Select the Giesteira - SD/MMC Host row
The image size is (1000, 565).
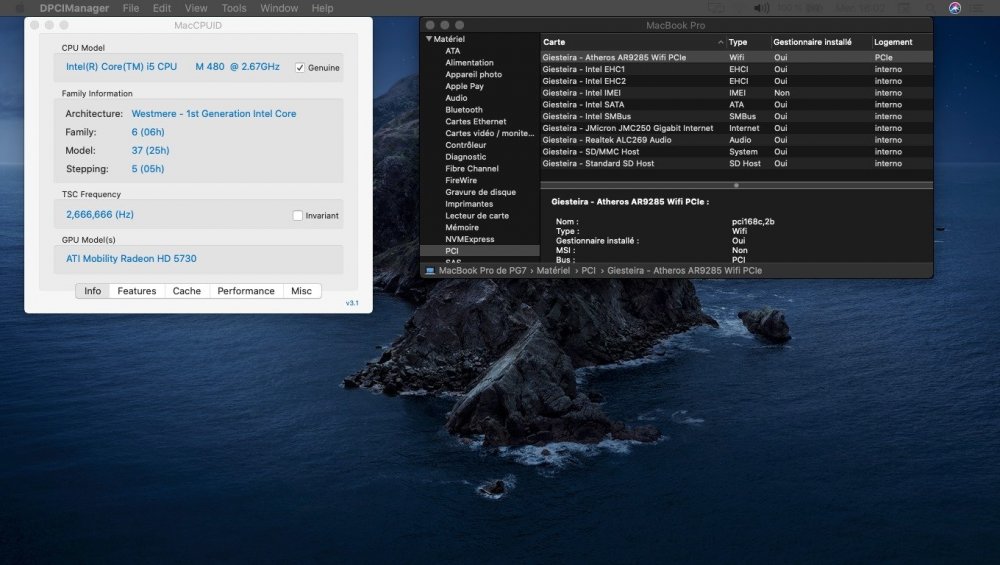(x=737, y=152)
